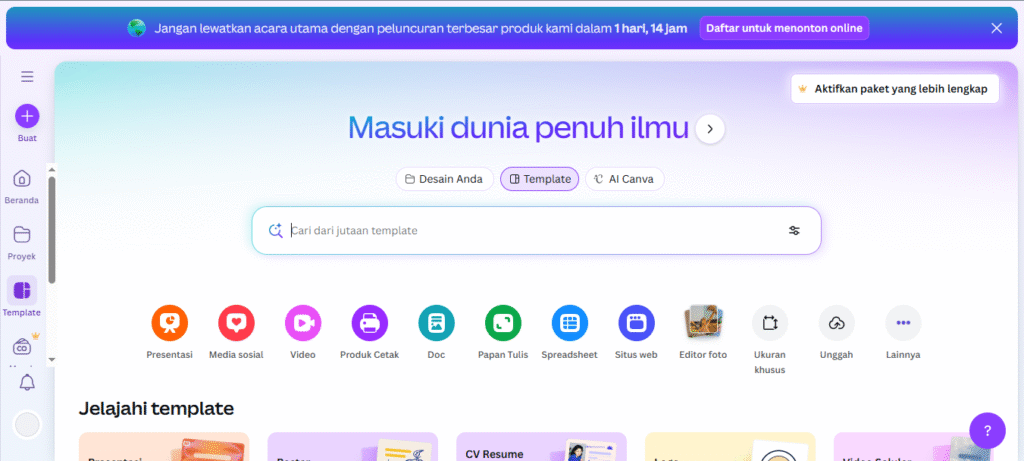This screenshot has width=1024, height=461.
Task: Click the Unggah upload icon
Action: point(836,323)
